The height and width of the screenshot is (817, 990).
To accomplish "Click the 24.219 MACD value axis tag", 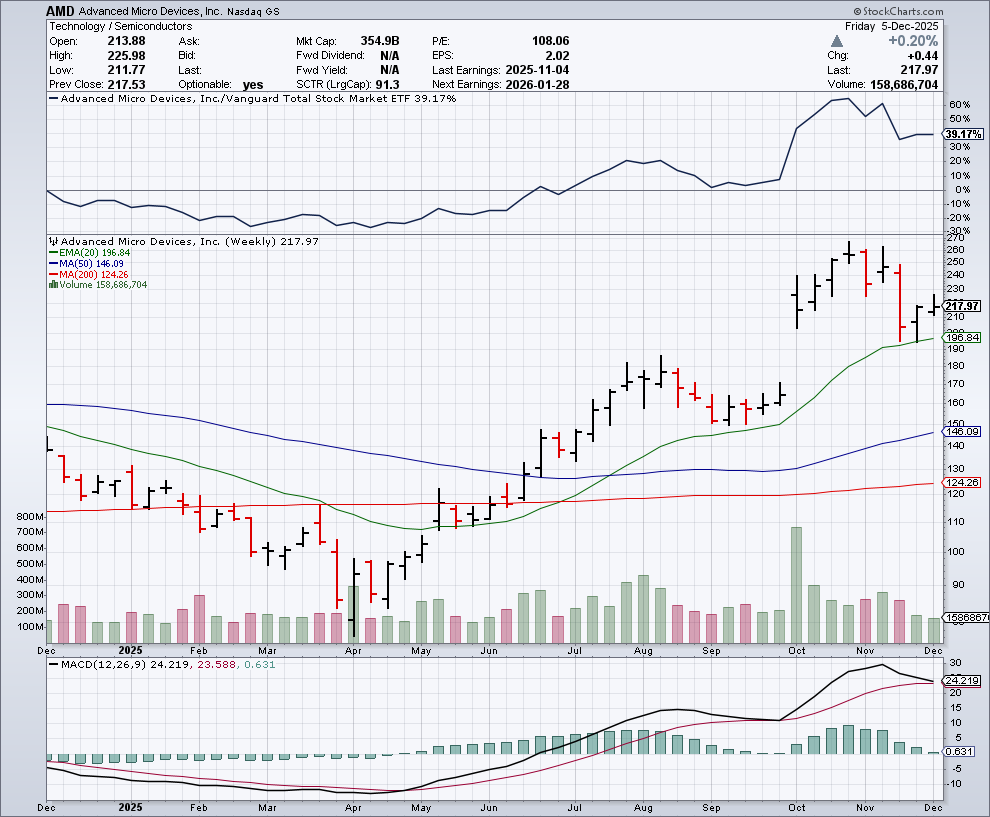I will point(963,680).
